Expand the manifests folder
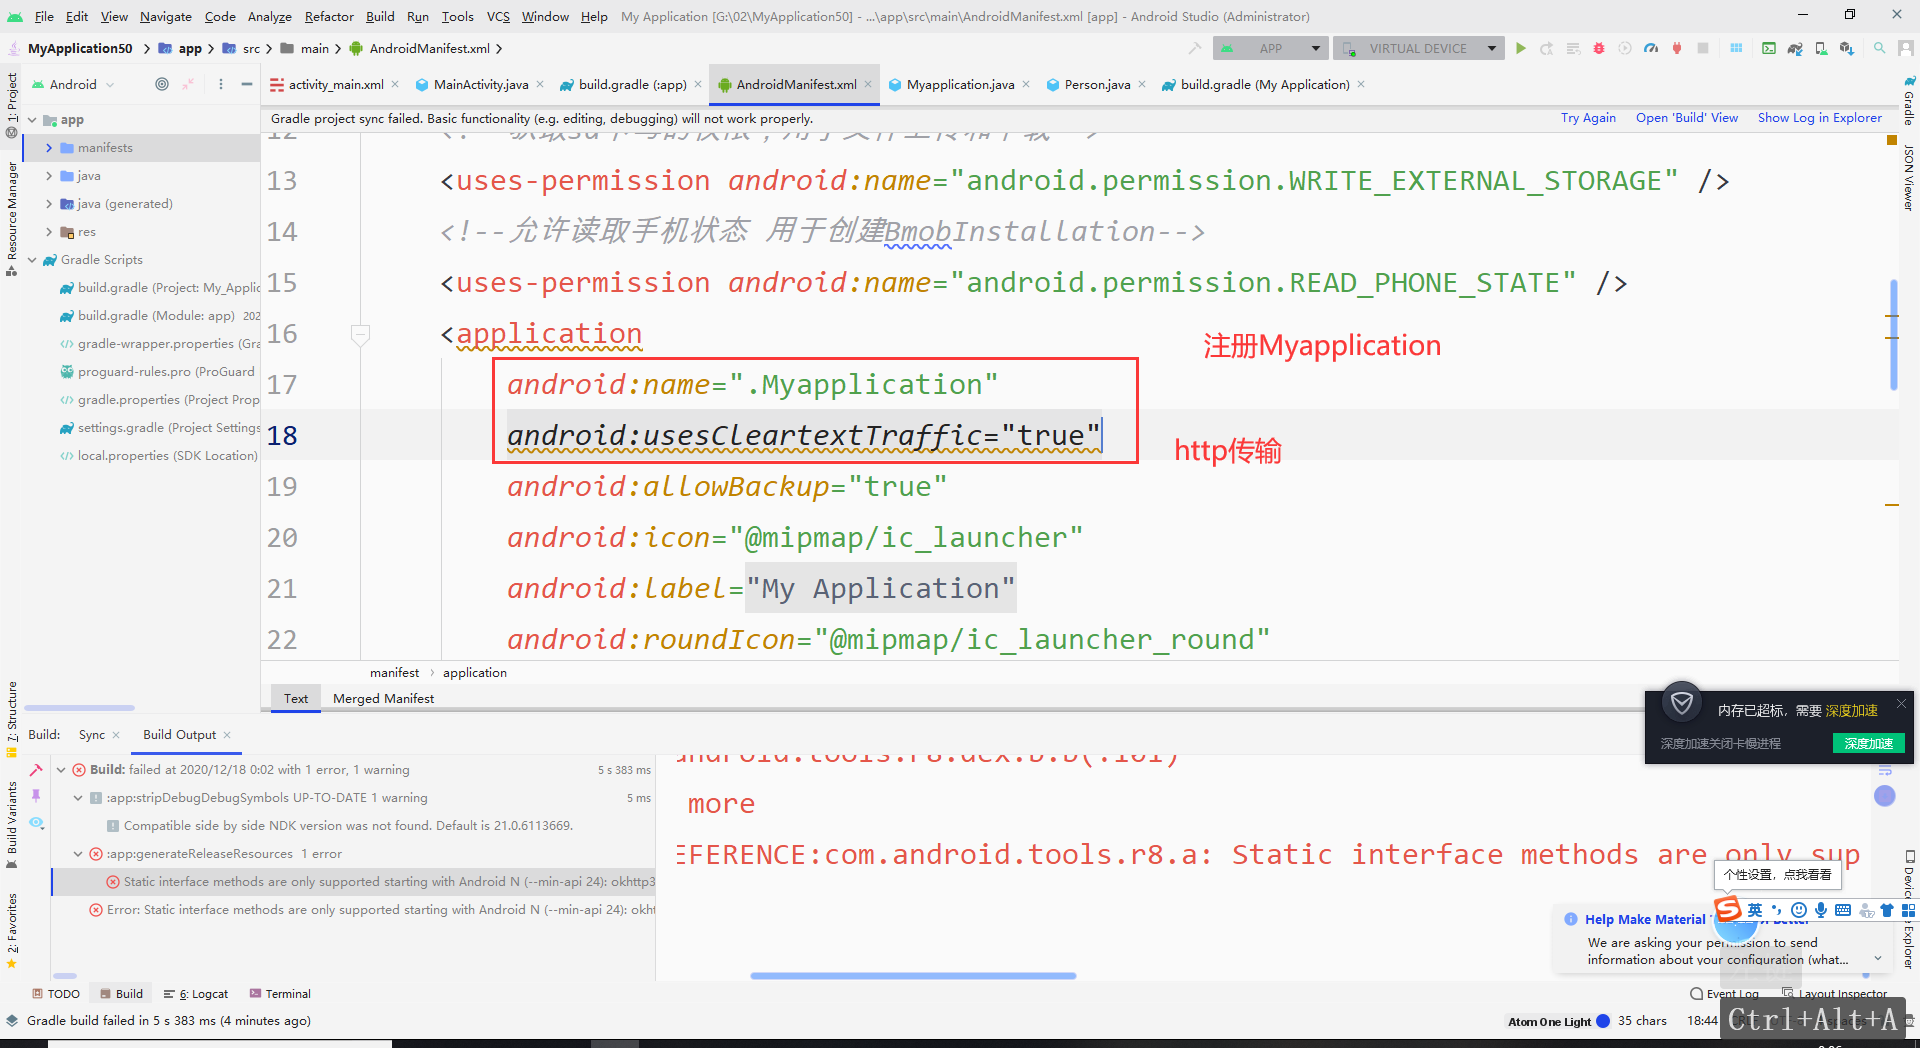The width and height of the screenshot is (1920, 1048). [x=49, y=148]
